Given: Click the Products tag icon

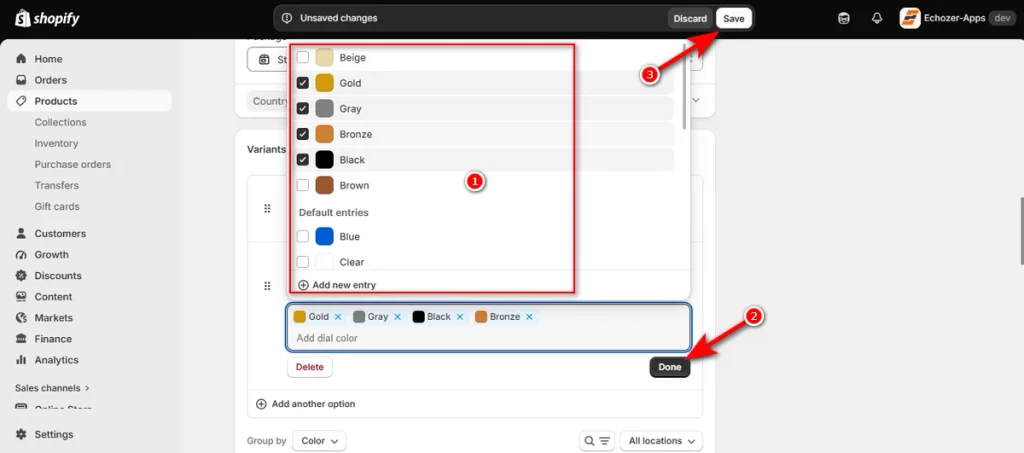Looking at the screenshot, I should (21, 101).
